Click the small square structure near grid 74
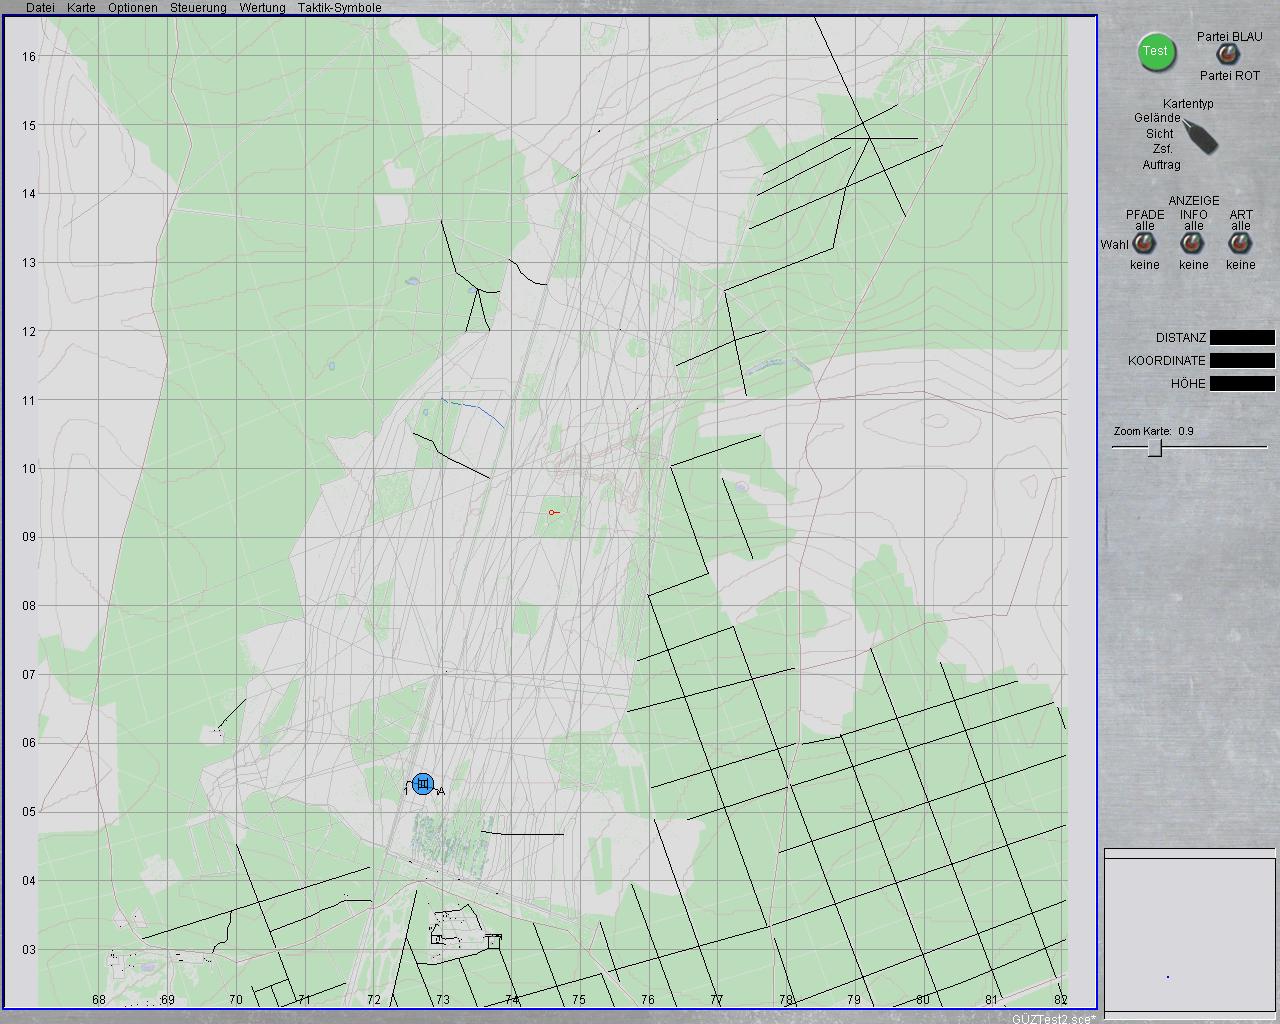 (493, 940)
